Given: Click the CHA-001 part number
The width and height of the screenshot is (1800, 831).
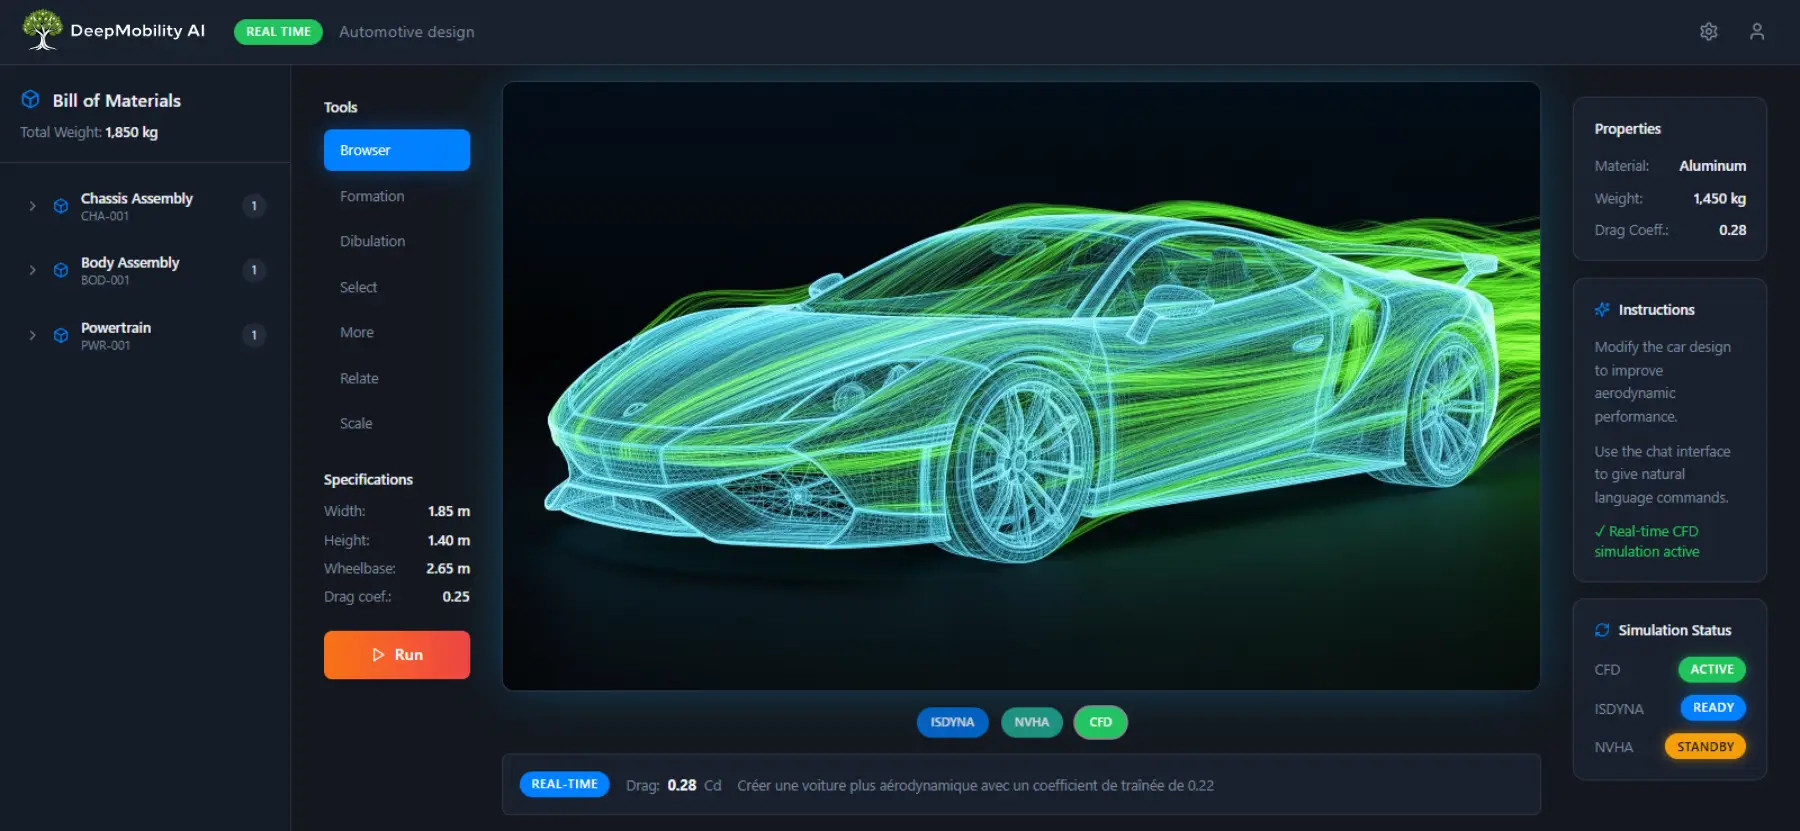Looking at the screenshot, I should tap(105, 216).
